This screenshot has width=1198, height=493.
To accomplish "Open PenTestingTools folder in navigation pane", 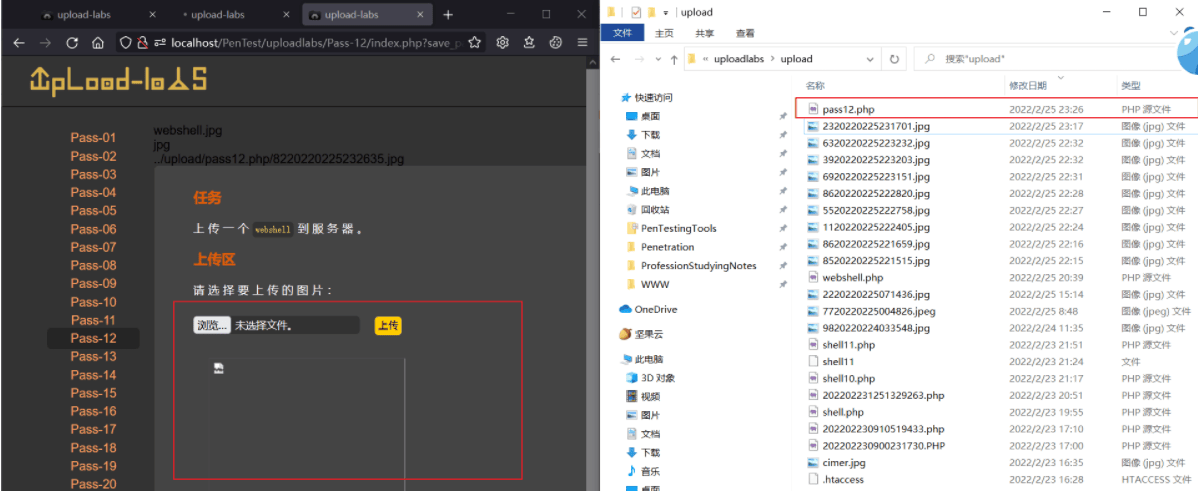I will click(678, 228).
